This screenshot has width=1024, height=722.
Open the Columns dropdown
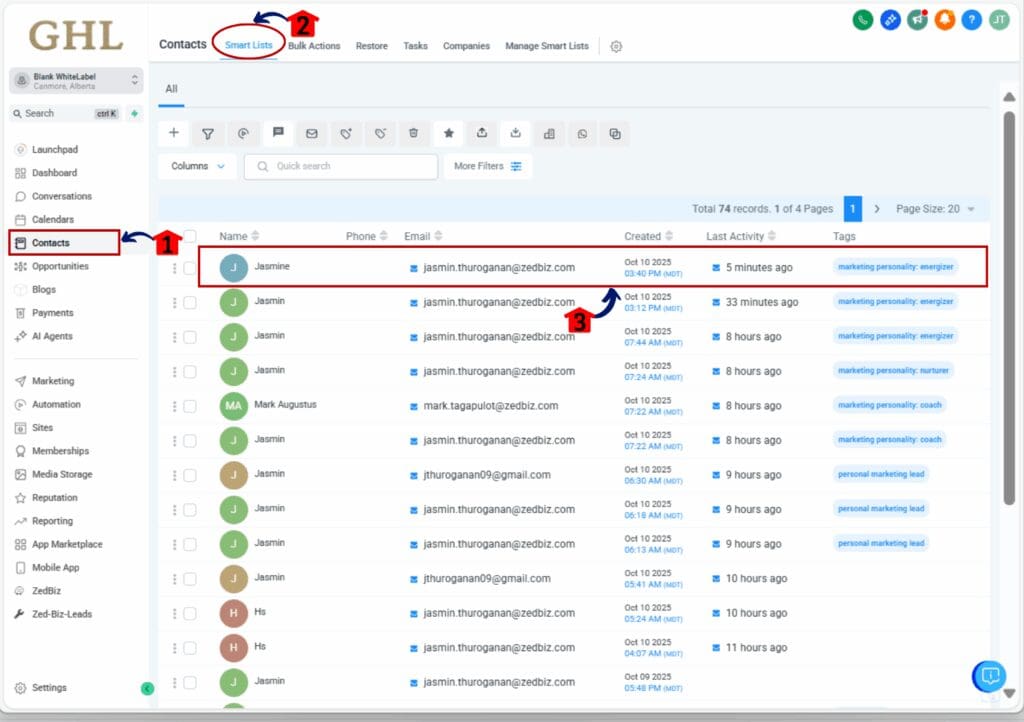point(196,166)
